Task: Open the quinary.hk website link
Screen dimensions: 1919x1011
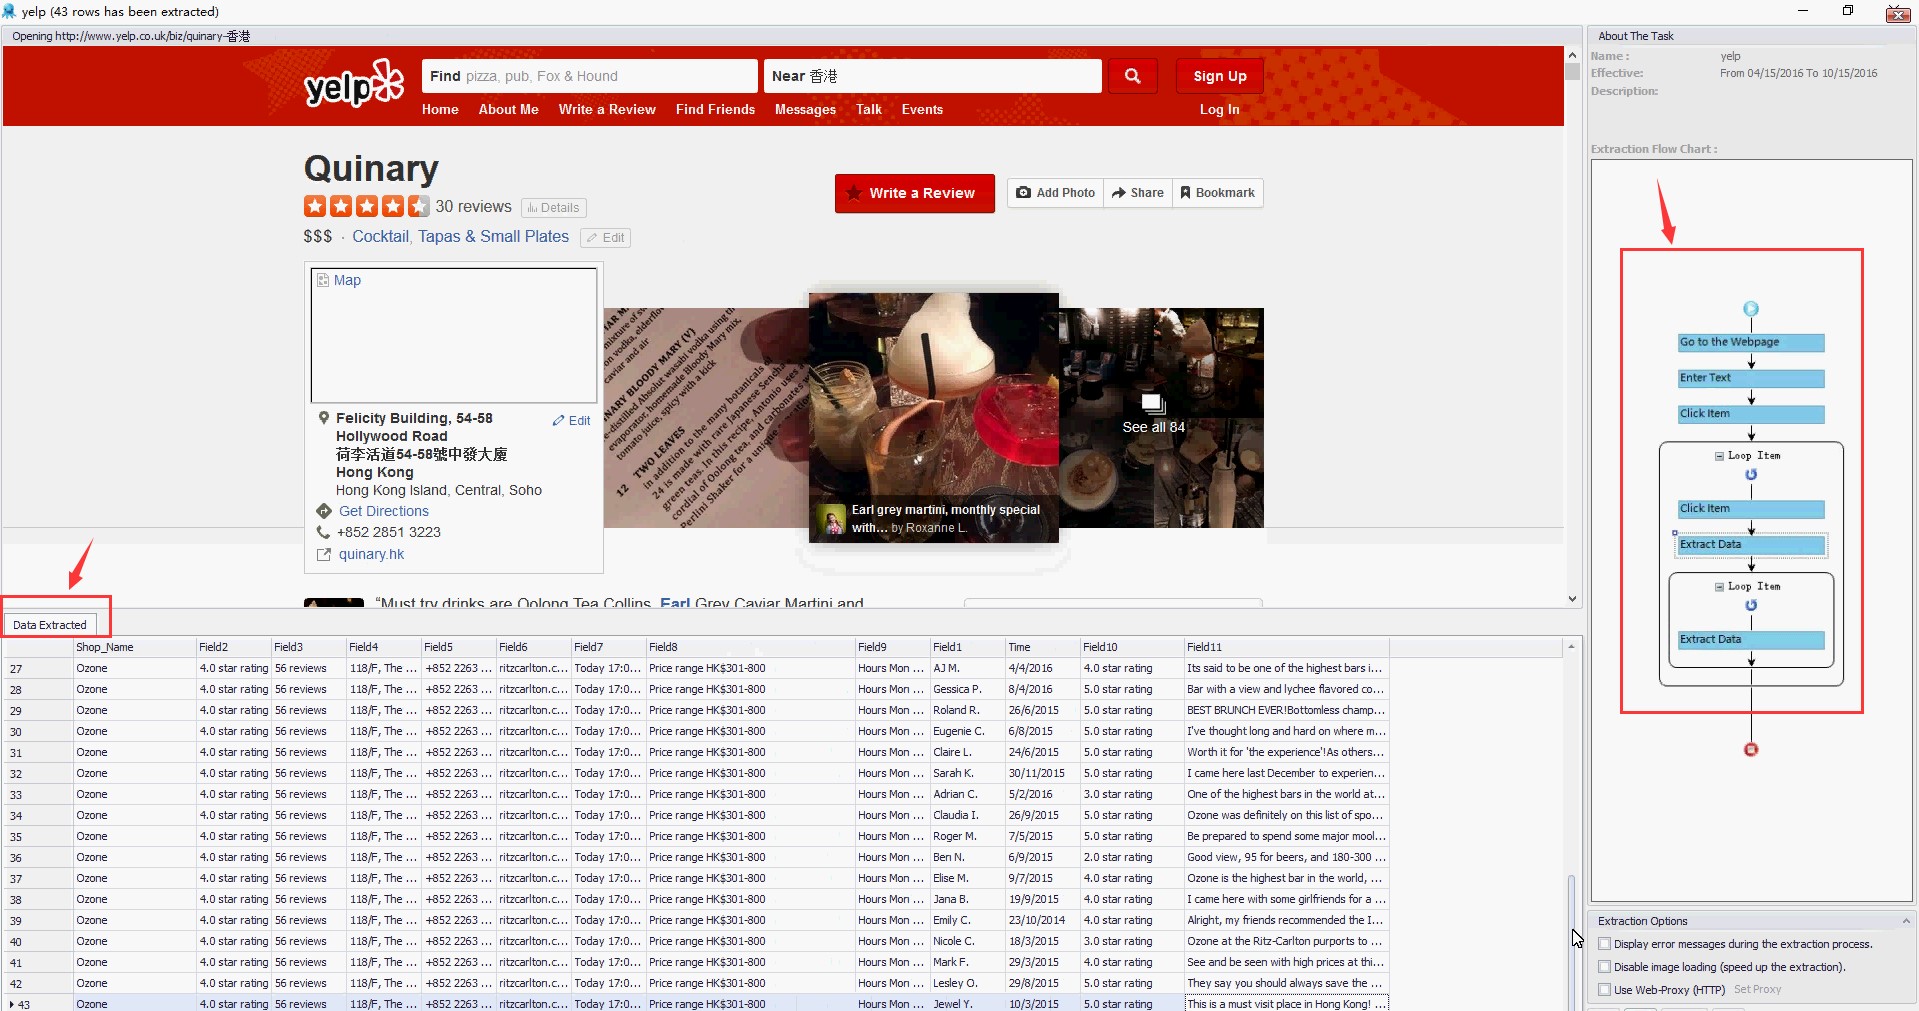Action: coord(371,554)
